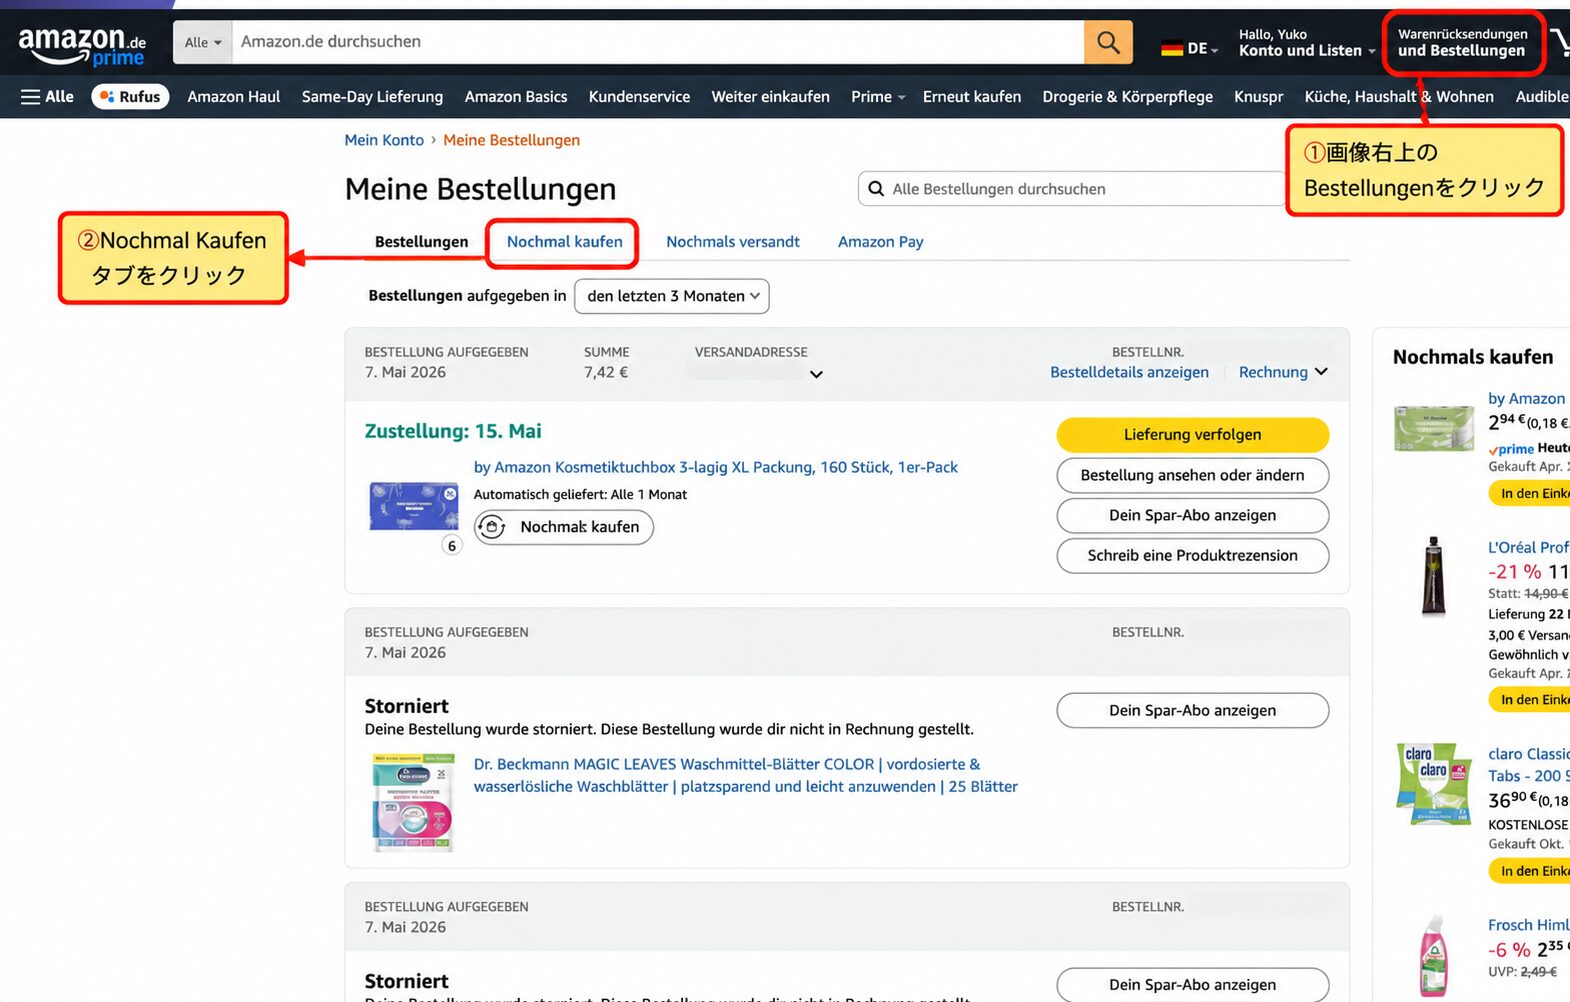
Task: Open Küche, Haushalt & Wohnen navigation item
Action: 1398,96
